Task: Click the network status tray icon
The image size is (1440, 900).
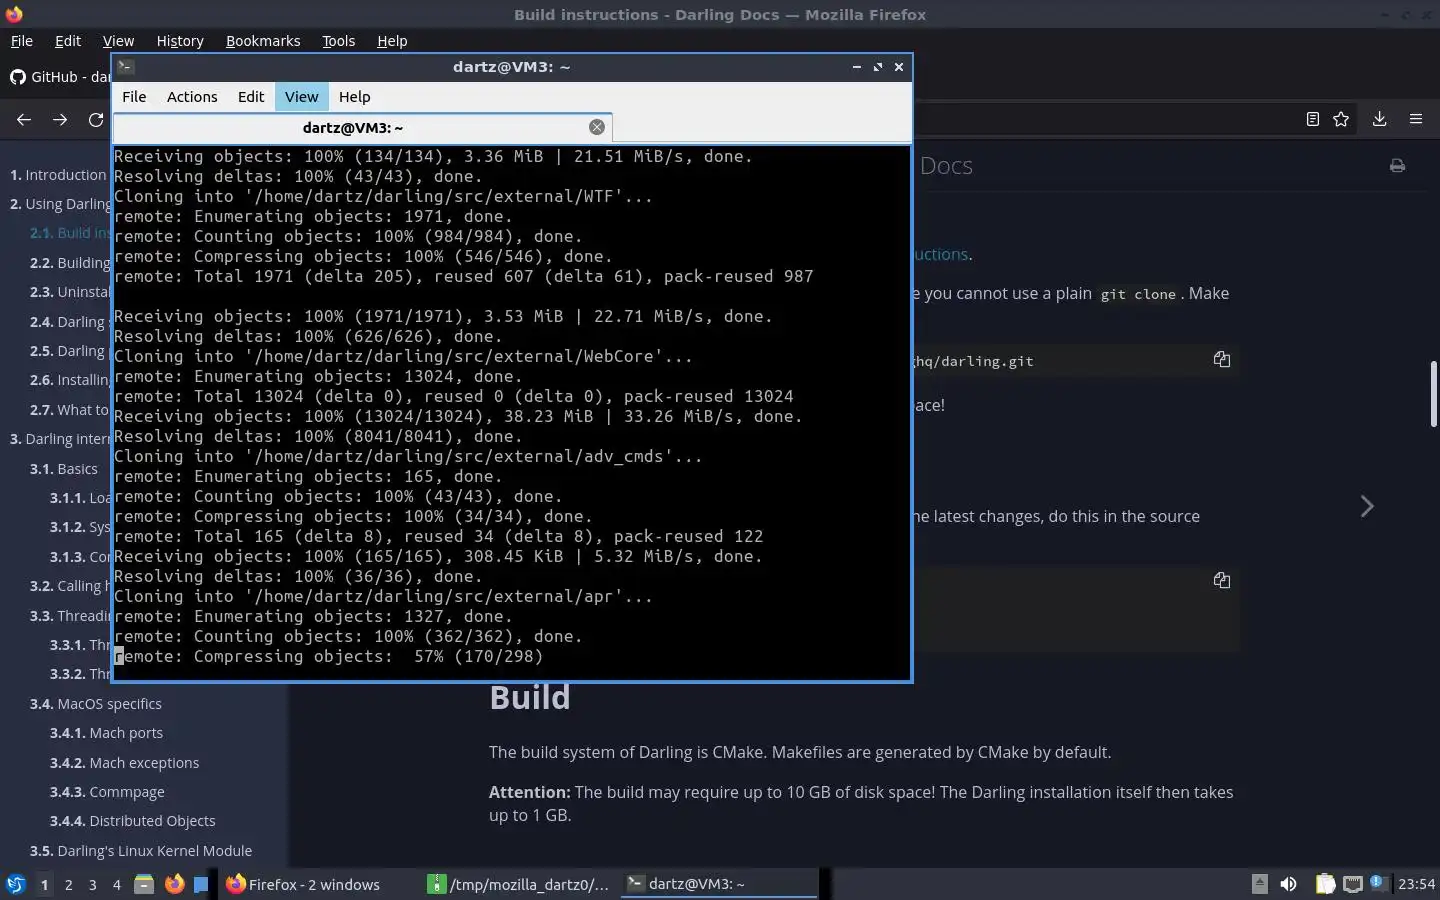Action: click(x=1352, y=884)
